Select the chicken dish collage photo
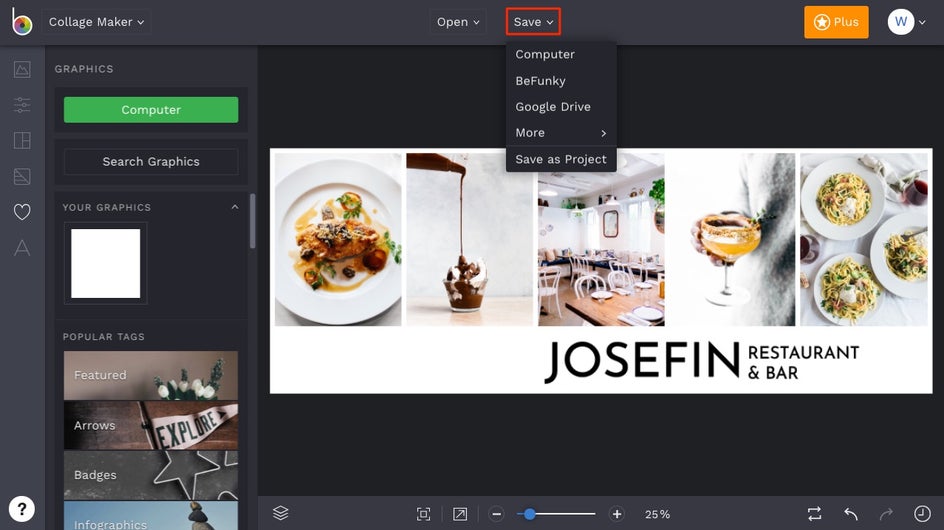 (338, 240)
